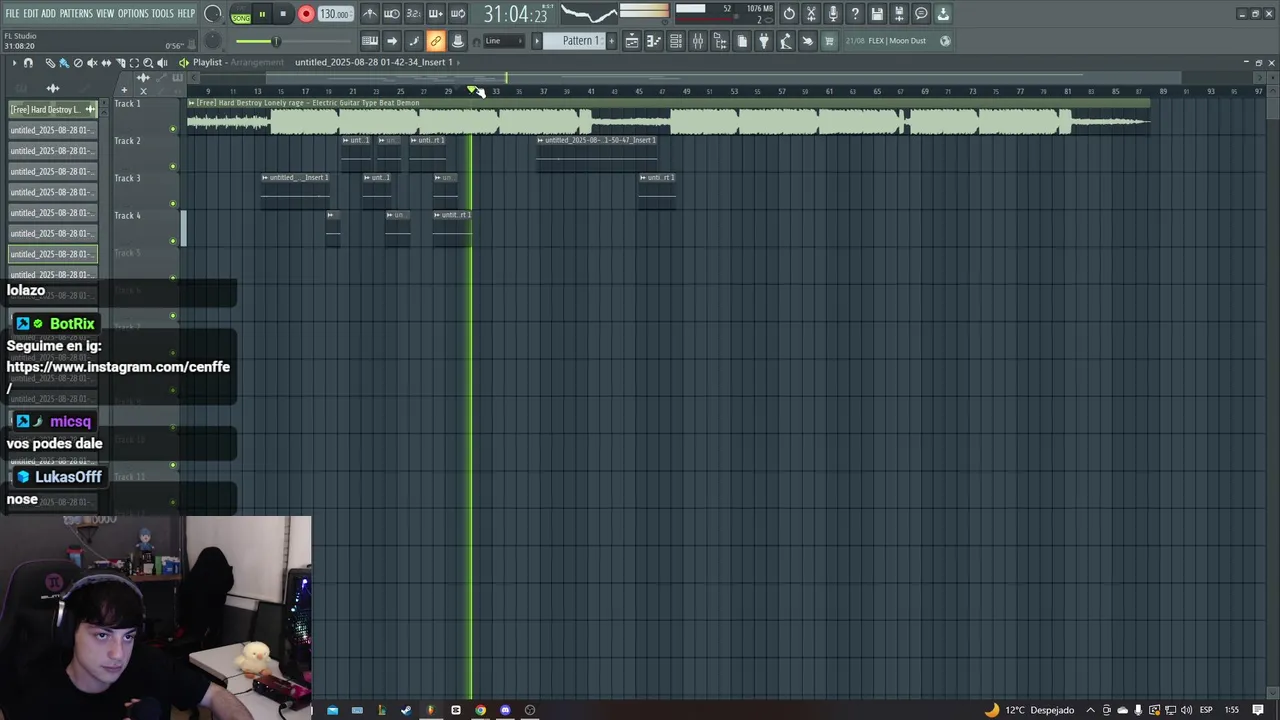
Task: Open the Mixer view icon
Action: pos(698,41)
